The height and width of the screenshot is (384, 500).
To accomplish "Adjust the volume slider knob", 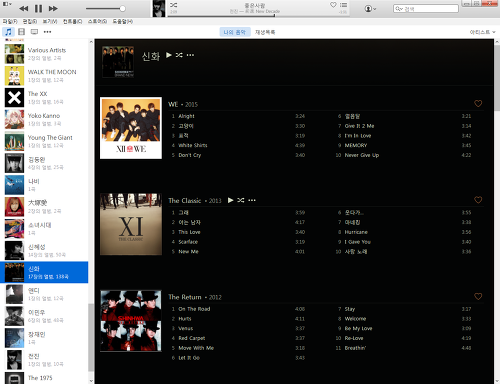I will 122,9.
